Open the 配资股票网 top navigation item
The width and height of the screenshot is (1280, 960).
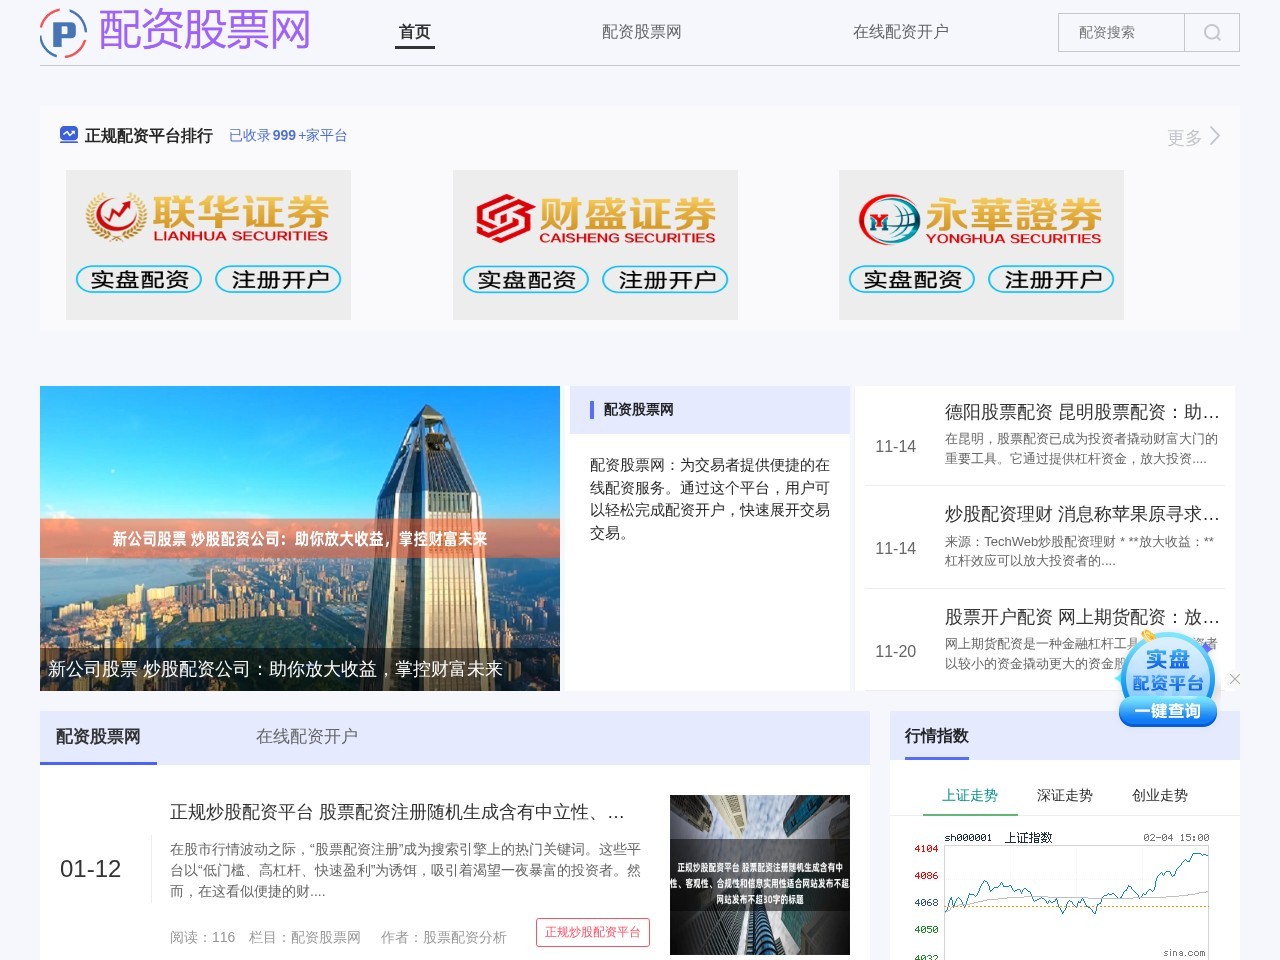642,32
